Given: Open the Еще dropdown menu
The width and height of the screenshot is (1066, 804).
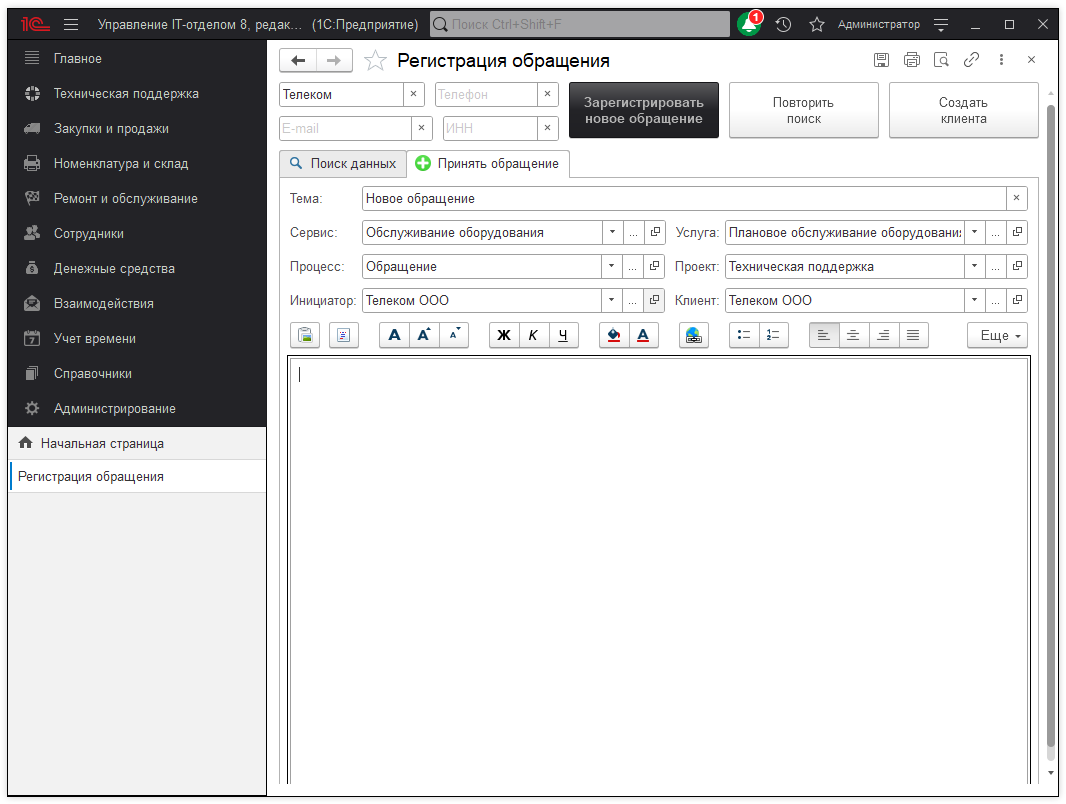Looking at the screenshot, I should [997, 336].
